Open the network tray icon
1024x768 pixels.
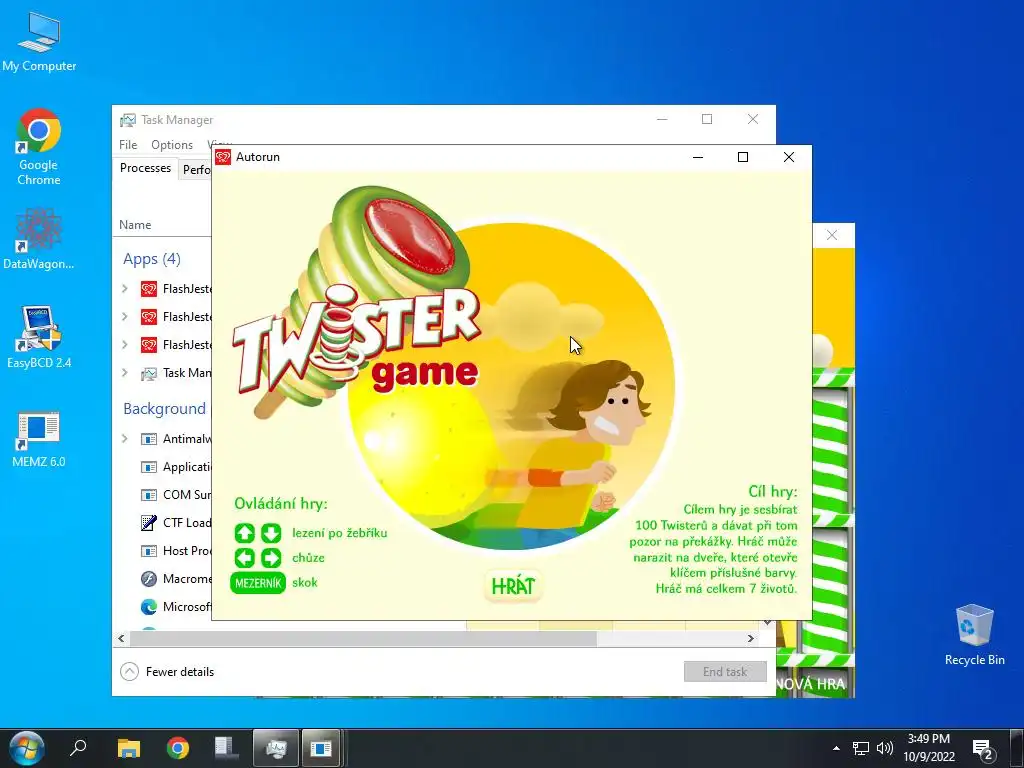click(861, 748)
